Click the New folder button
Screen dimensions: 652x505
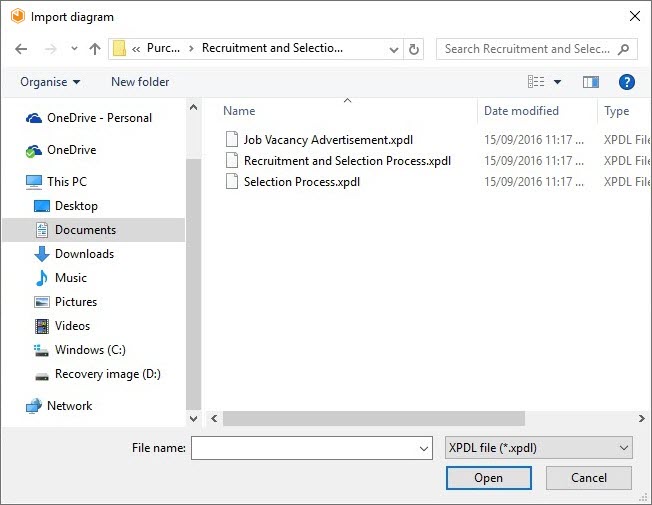coord(140,82)
